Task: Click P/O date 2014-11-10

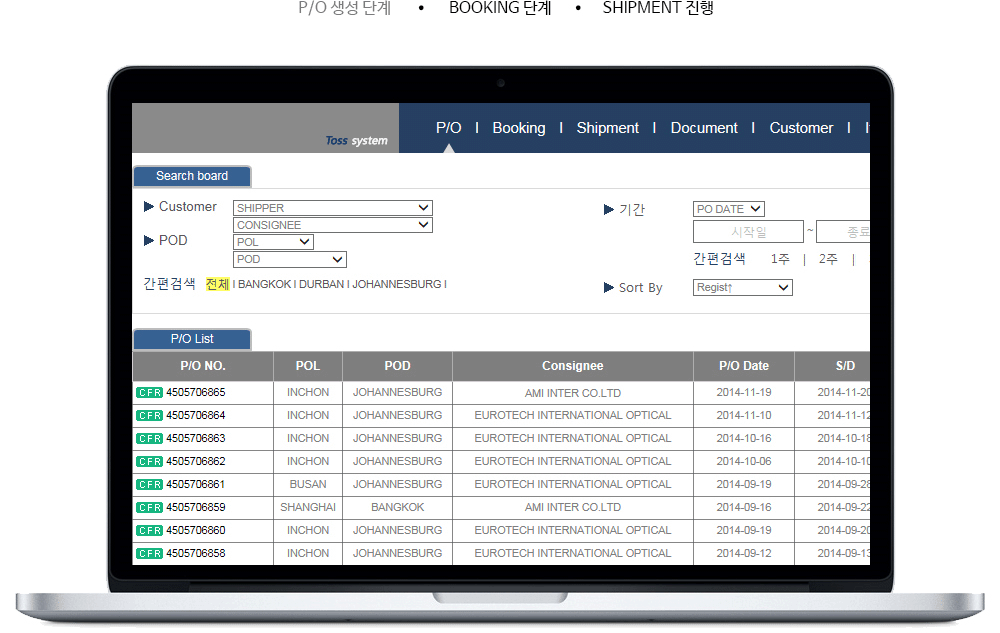Action: click(744, 416)
